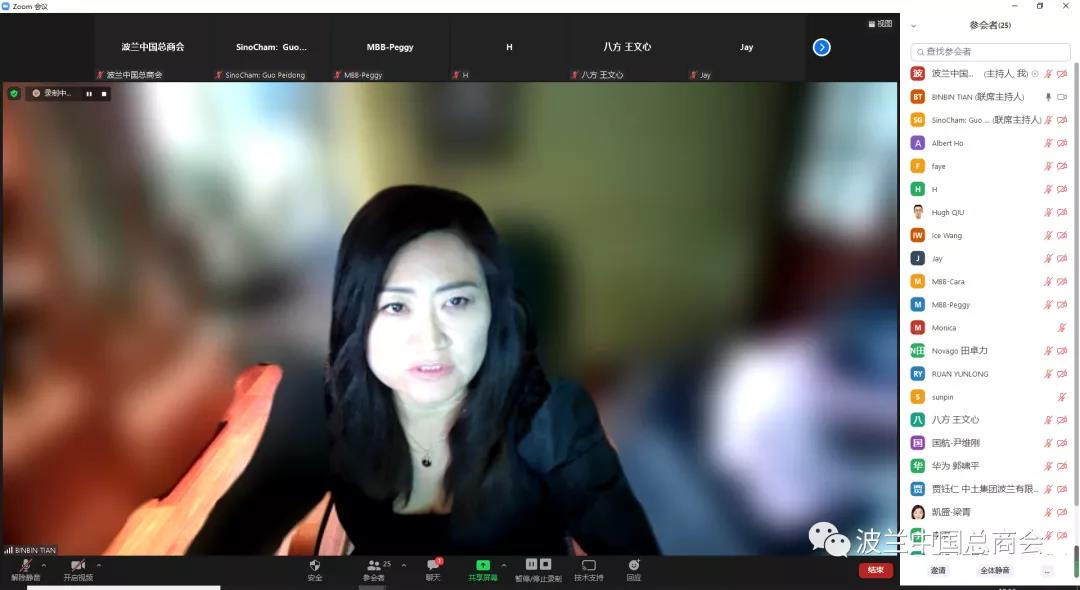
Task: Open the View (视图) menu at top right
Action: pos(880,24)
